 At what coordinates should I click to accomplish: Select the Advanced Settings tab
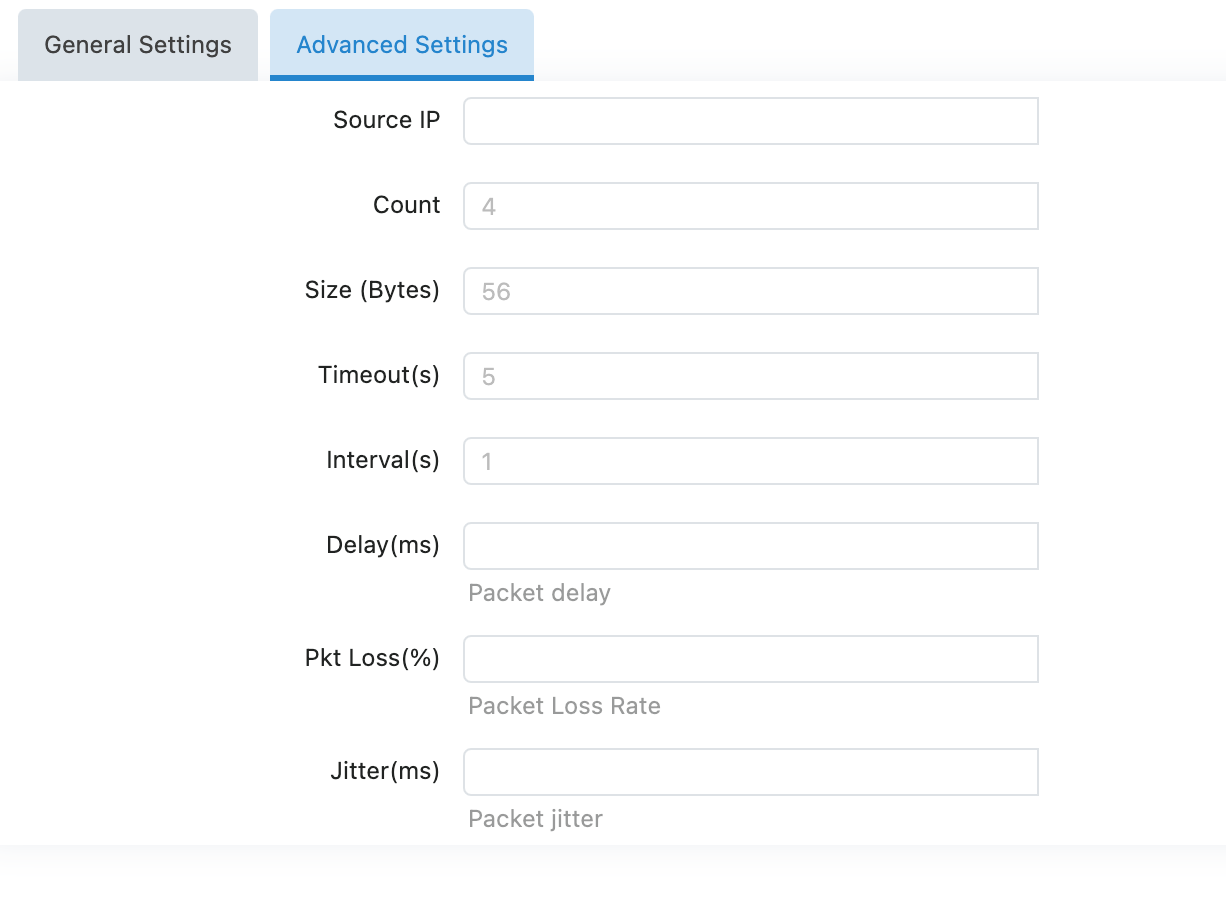402,45
